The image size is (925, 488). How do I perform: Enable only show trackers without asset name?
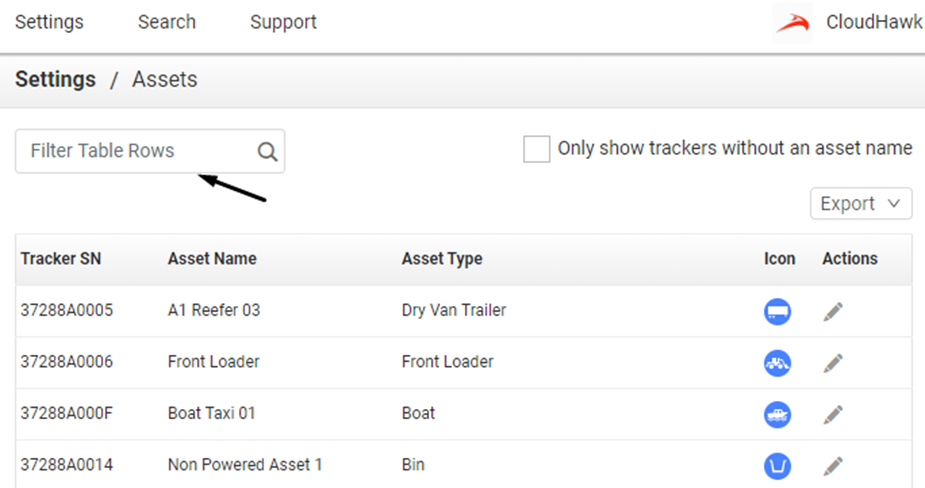coord(536,149)
